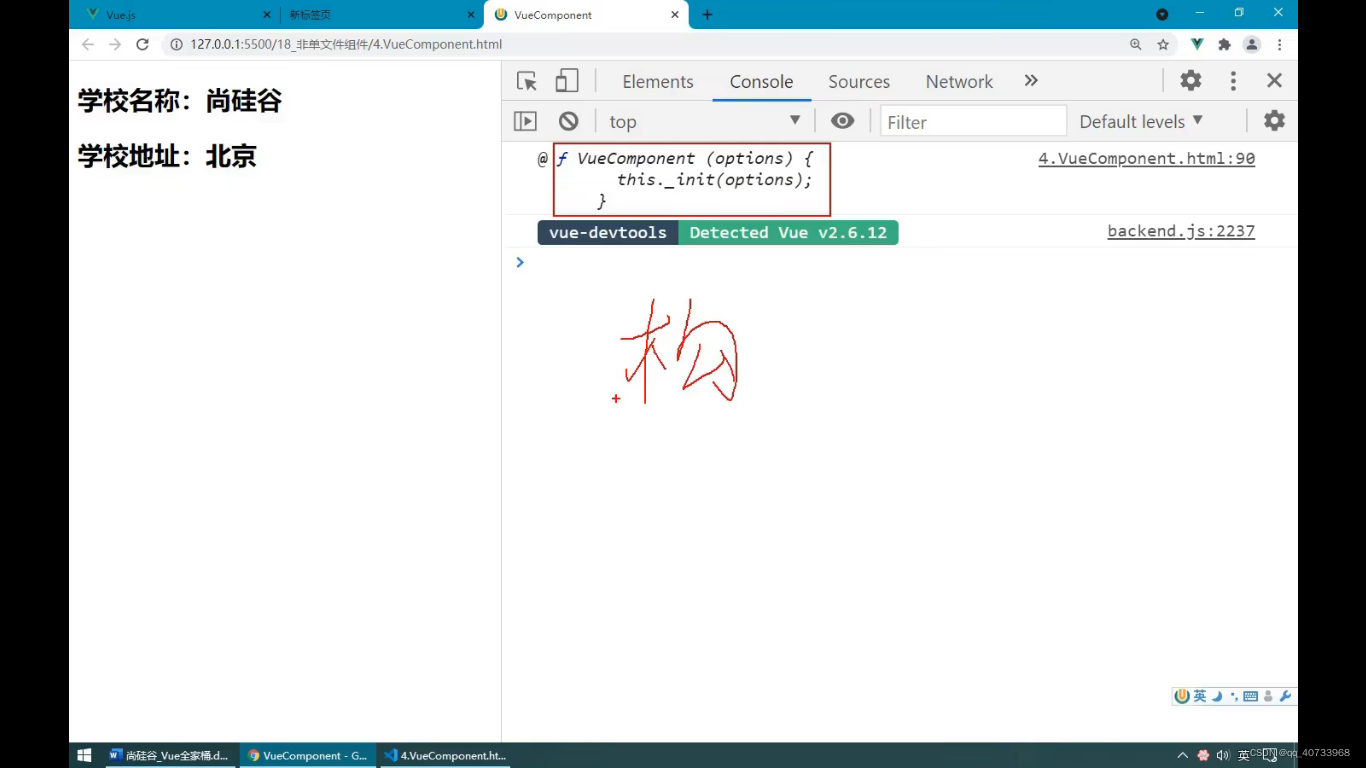Close the Vue.js browser tab
The height and width of the screenshot is (768, 1366).
pyautogui.click(x=266, y=15)
